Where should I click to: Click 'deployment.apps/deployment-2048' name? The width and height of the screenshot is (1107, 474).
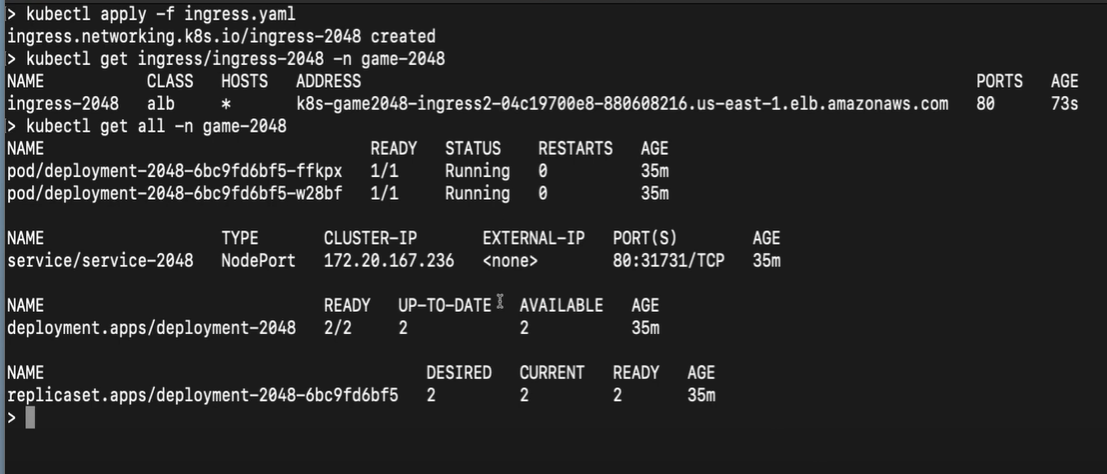(x=151, y=328)
